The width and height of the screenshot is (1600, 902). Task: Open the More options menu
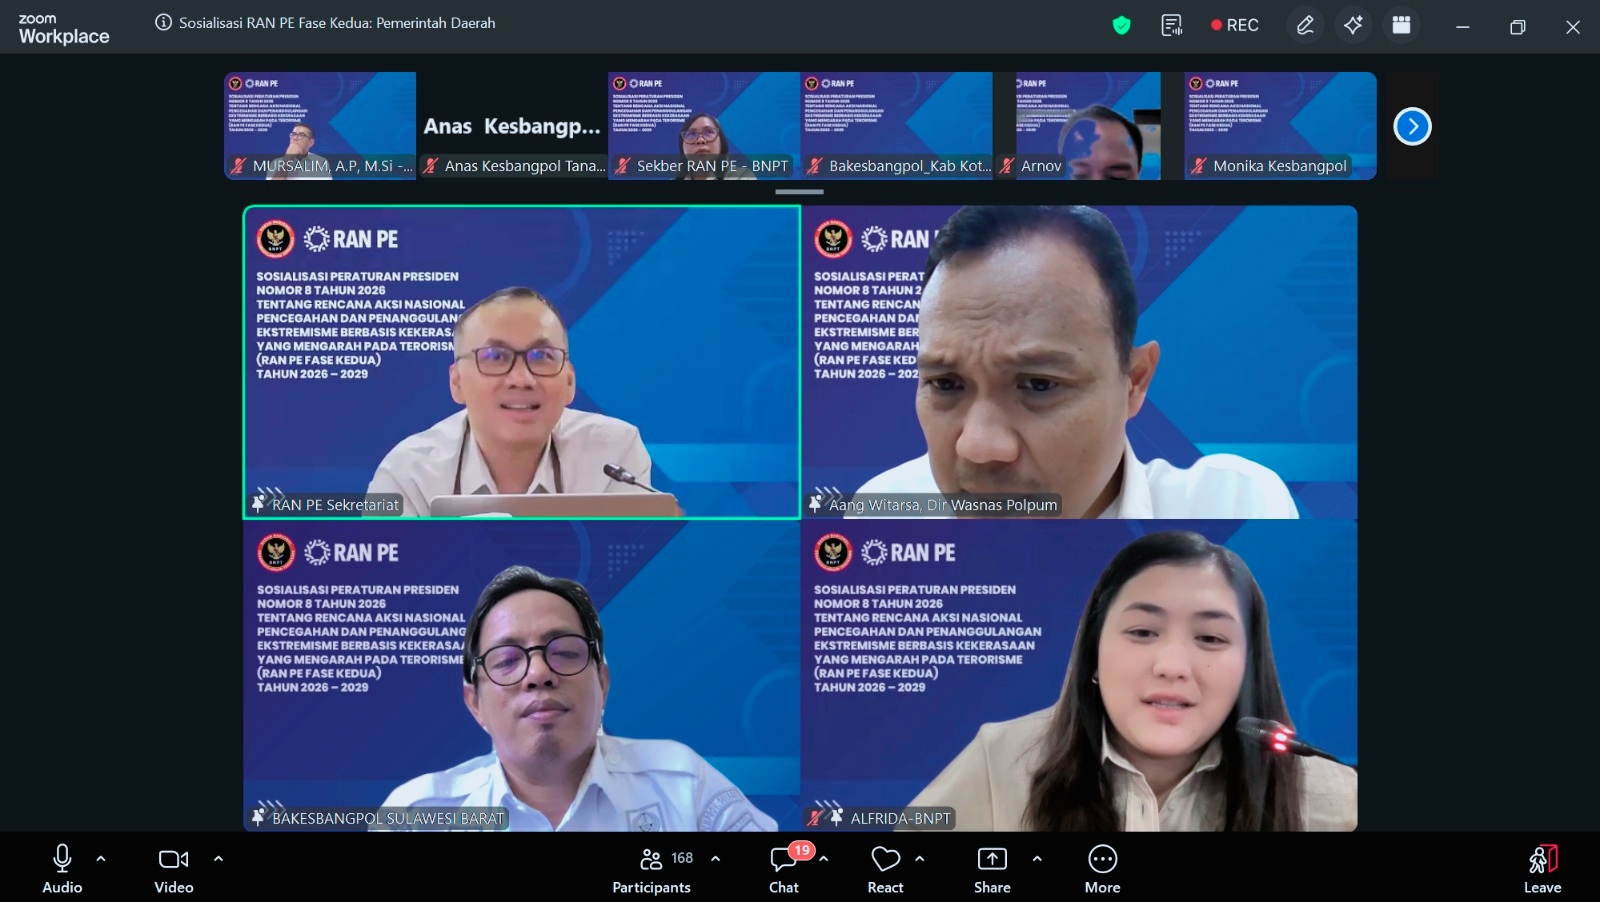tap(1102, 868)
